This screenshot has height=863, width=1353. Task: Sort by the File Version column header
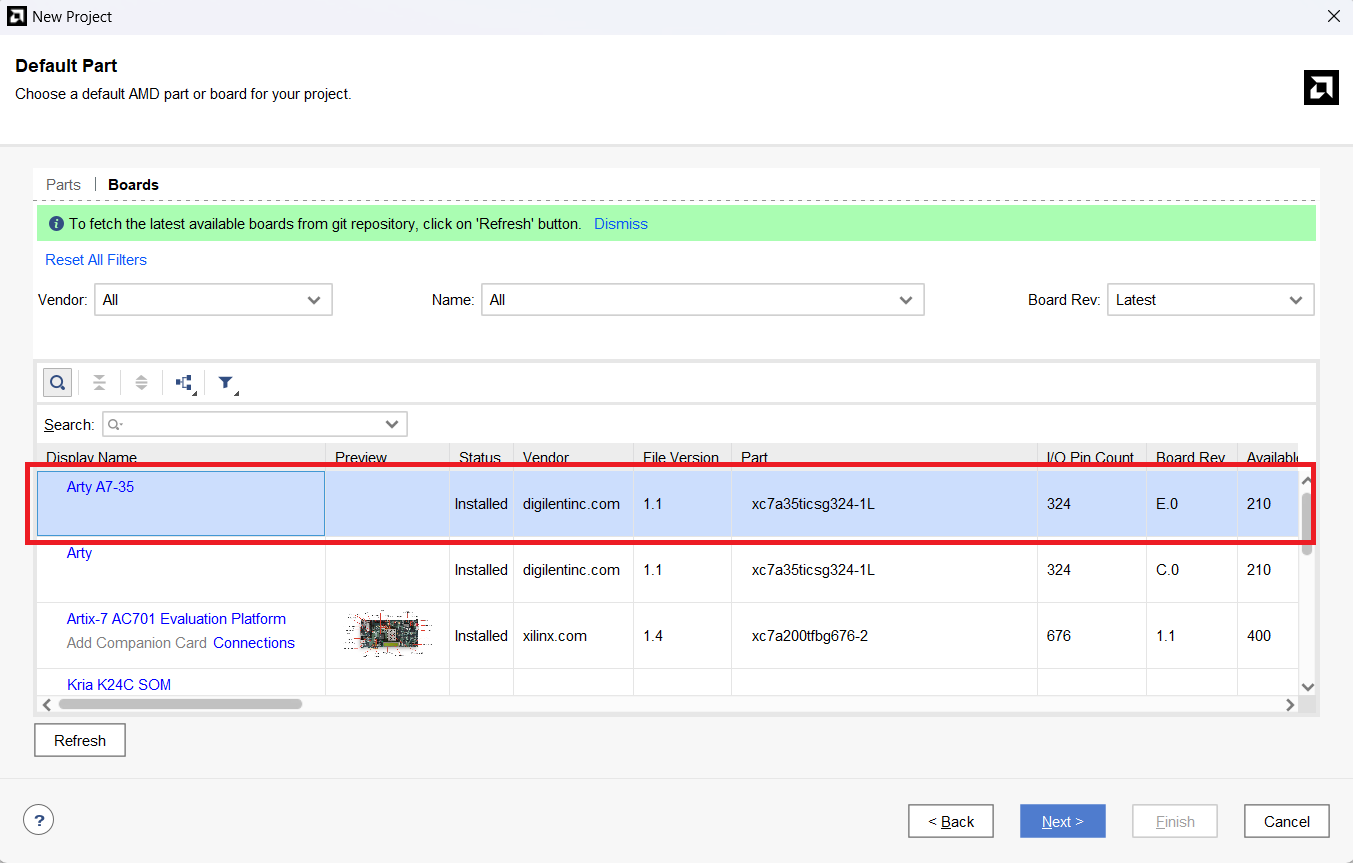click(x=682, y=457)
